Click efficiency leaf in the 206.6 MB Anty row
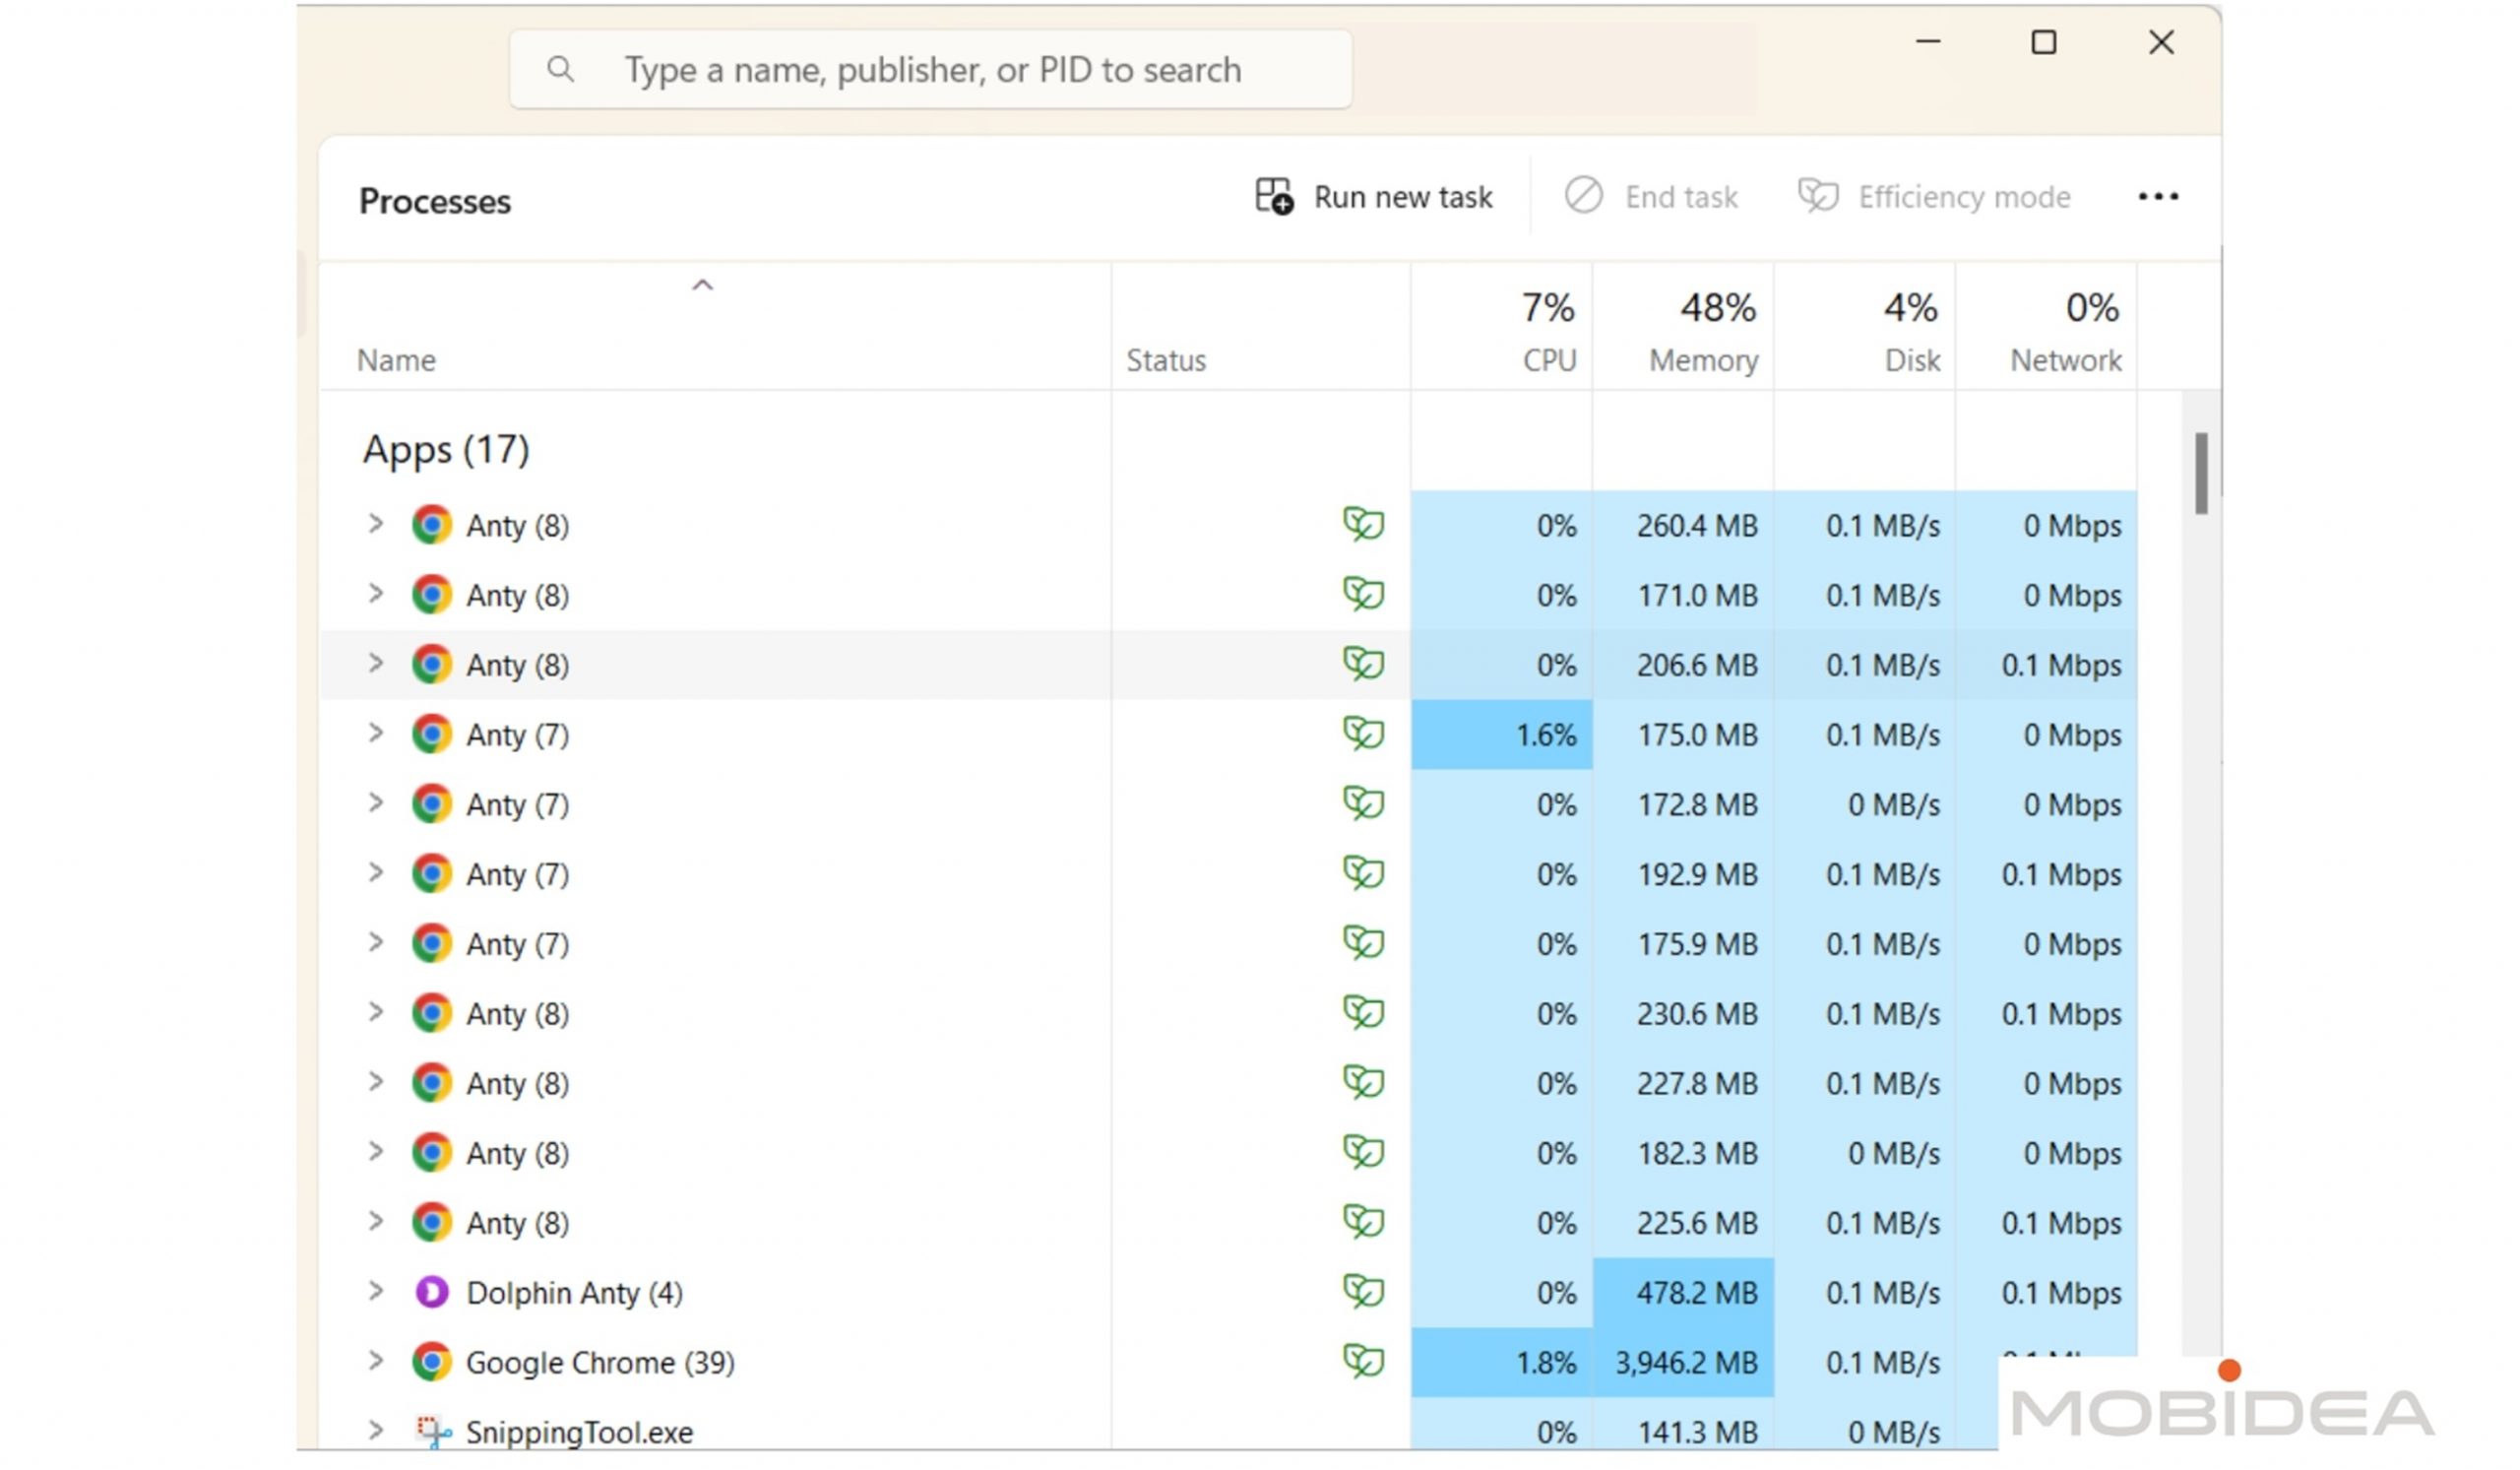This screenshot has width=2520, height=1470. pos(1363,664)
